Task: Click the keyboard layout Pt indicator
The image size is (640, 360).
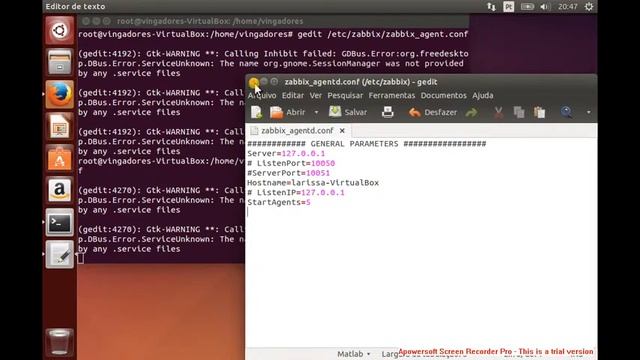Action: [509, 7]
